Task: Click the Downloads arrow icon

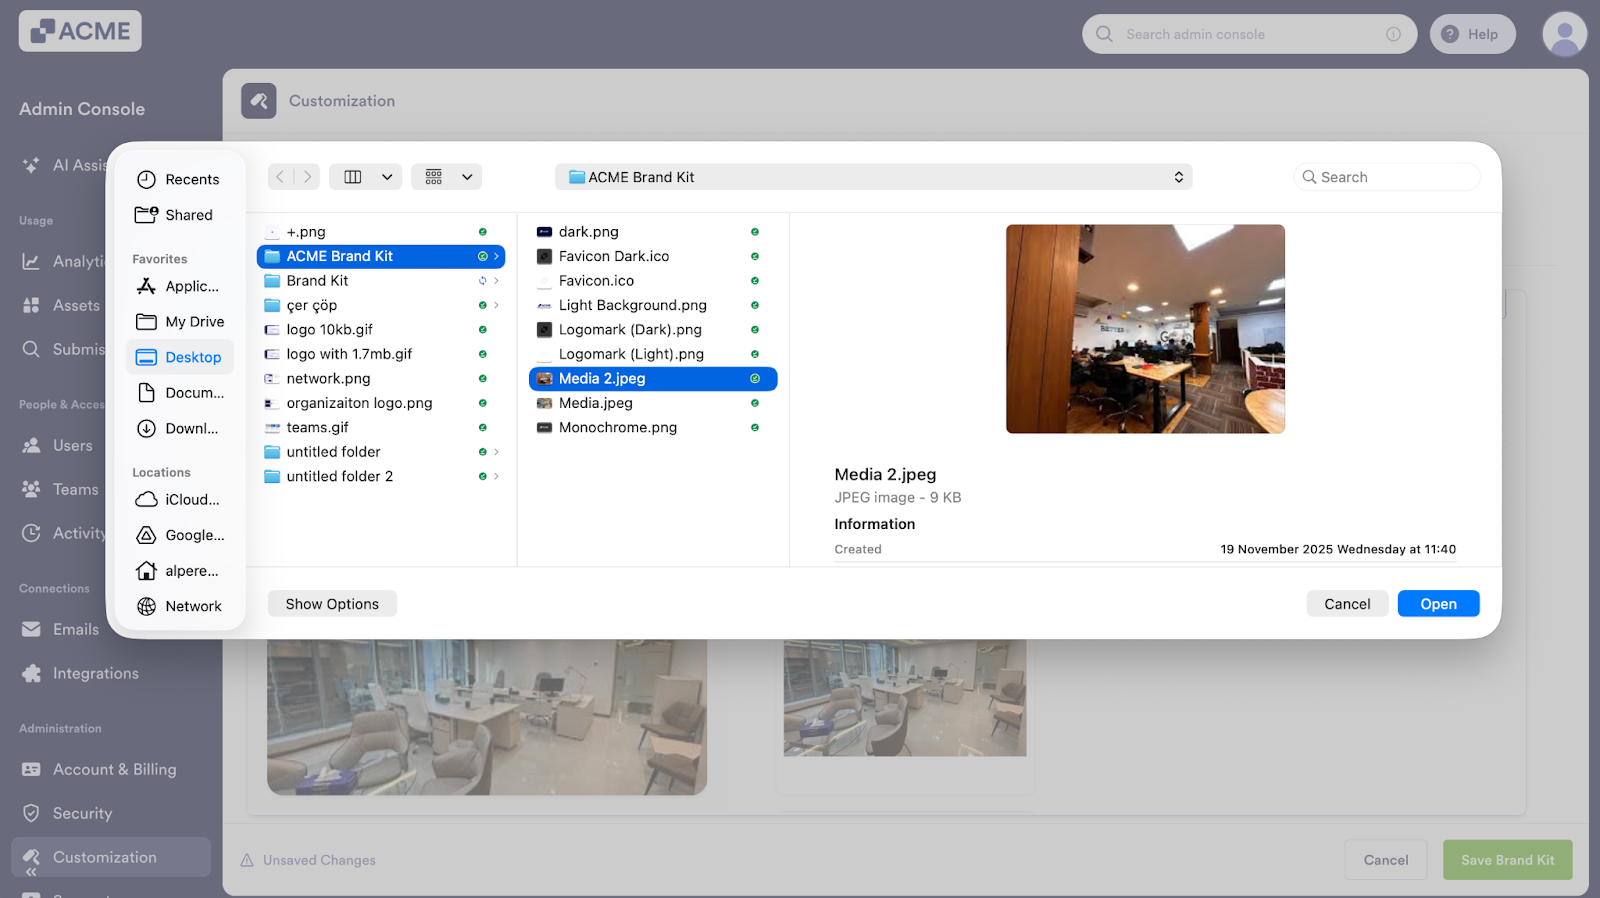Action: 146,428
